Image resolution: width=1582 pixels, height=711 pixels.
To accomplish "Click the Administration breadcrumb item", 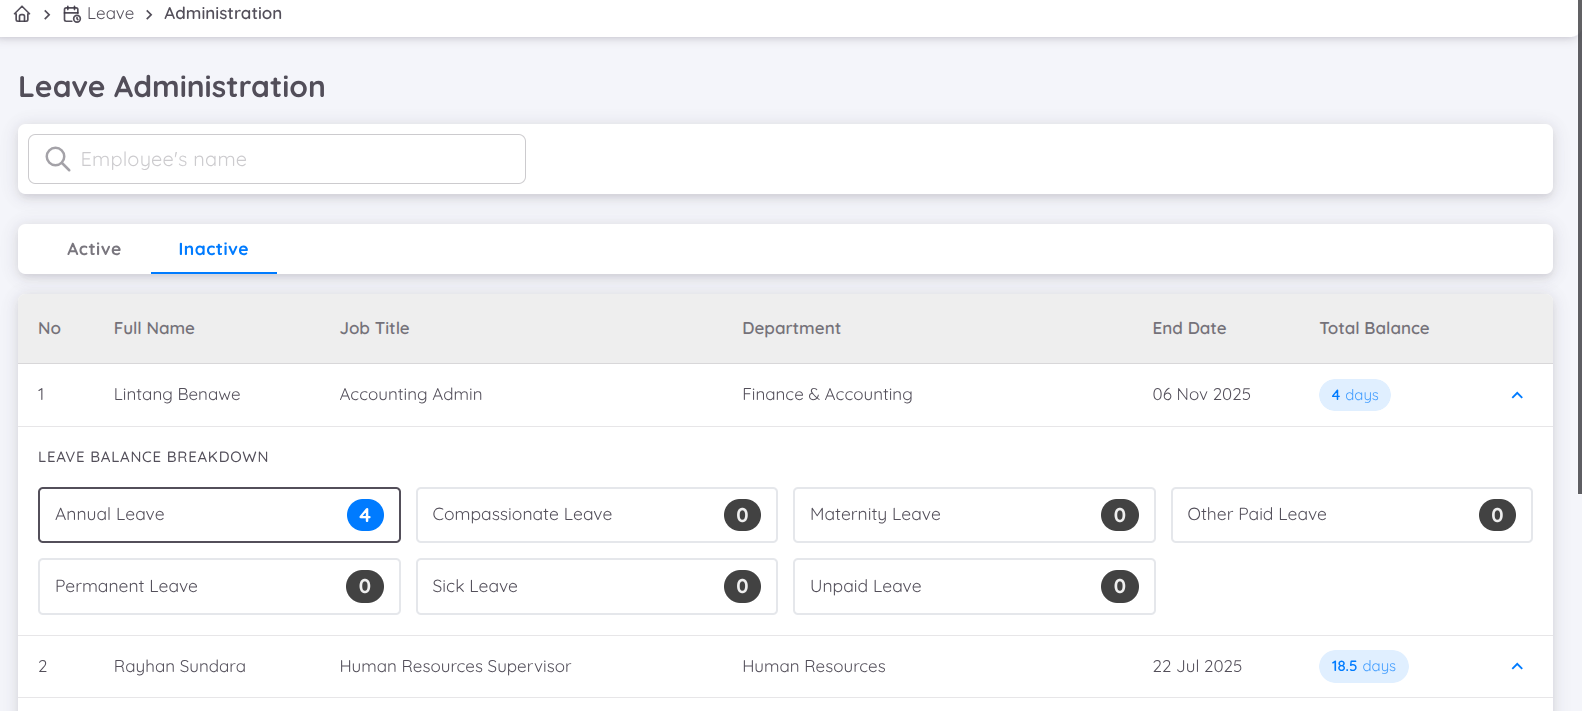I will [x=223, y=14].
